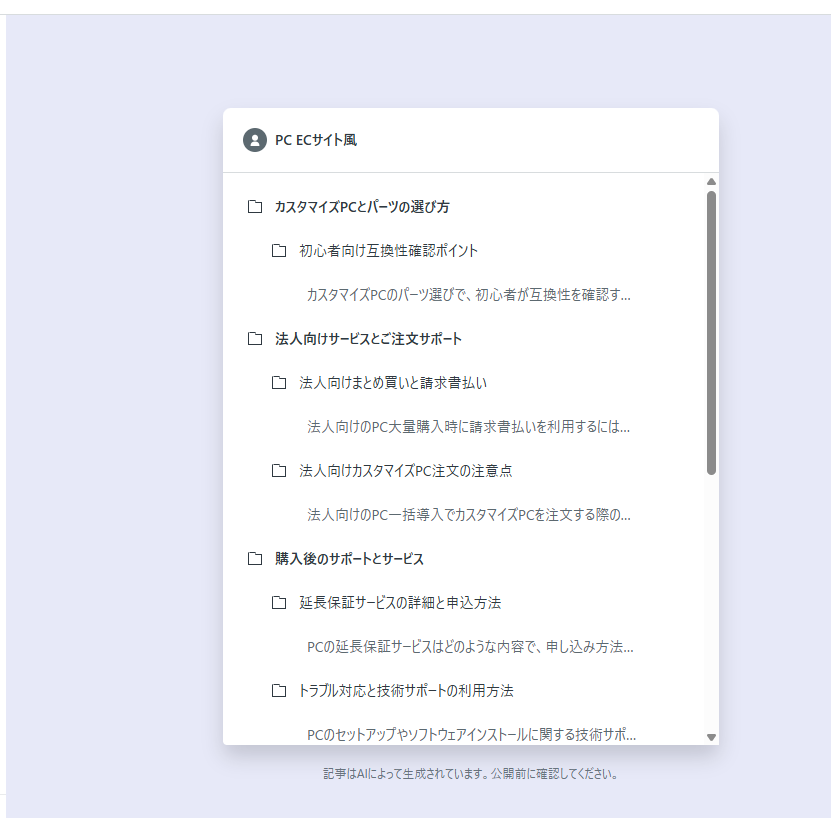The height and width of the screenshot is (818, 831).
Task: Click the folder icon beside 法人向けまとめ買いと請求書払い
Action: click(280, 382)
